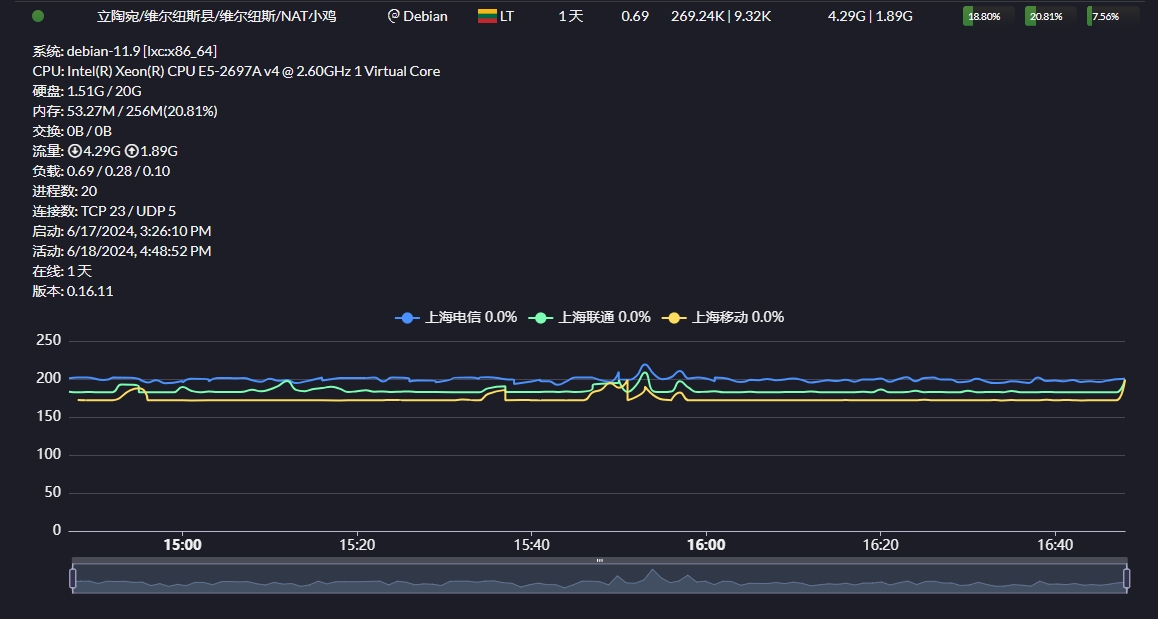Click the green online status dot
1158x619 pixels.
[x=38, y=16]
